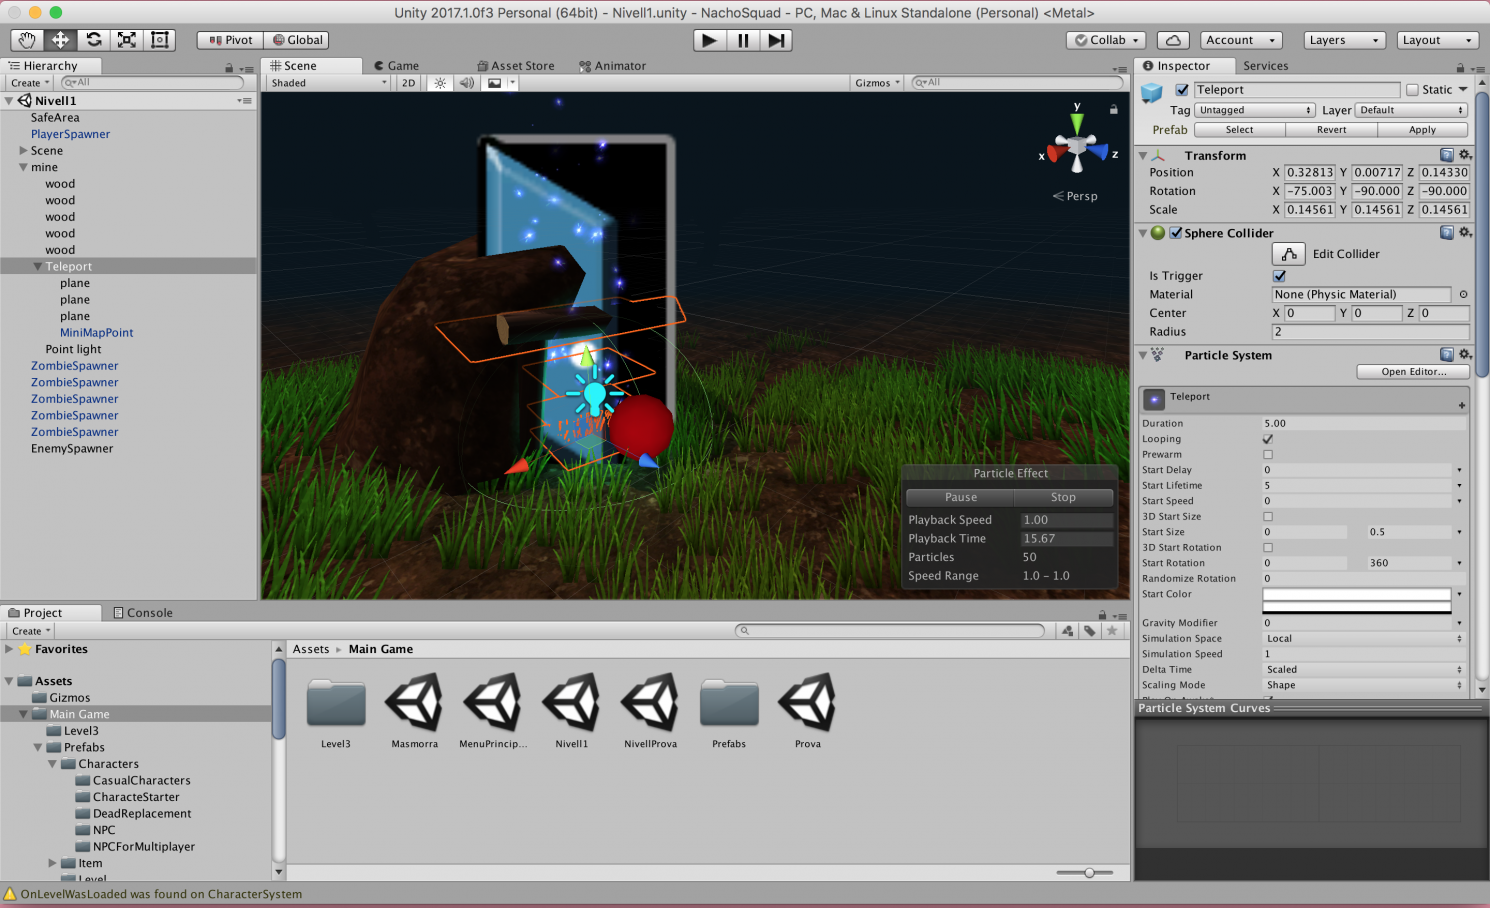Viewport: 1490px width, 908px height.
Task: Click the Step frame button
Action: 776,40
